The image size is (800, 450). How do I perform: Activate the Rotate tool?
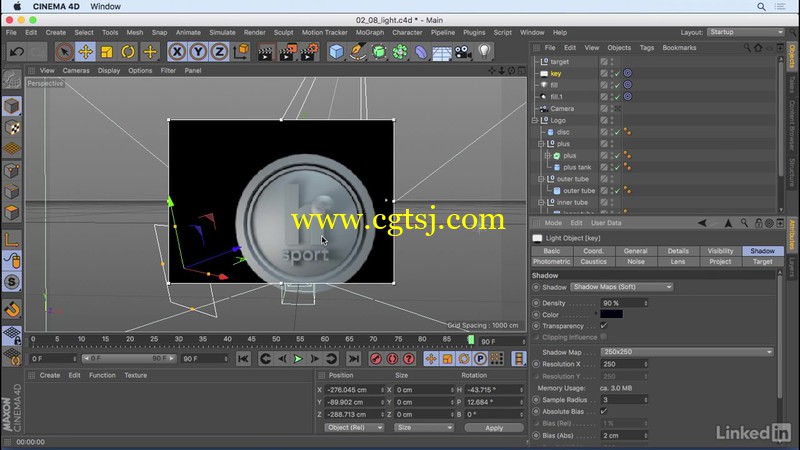[x=128, y=52]
